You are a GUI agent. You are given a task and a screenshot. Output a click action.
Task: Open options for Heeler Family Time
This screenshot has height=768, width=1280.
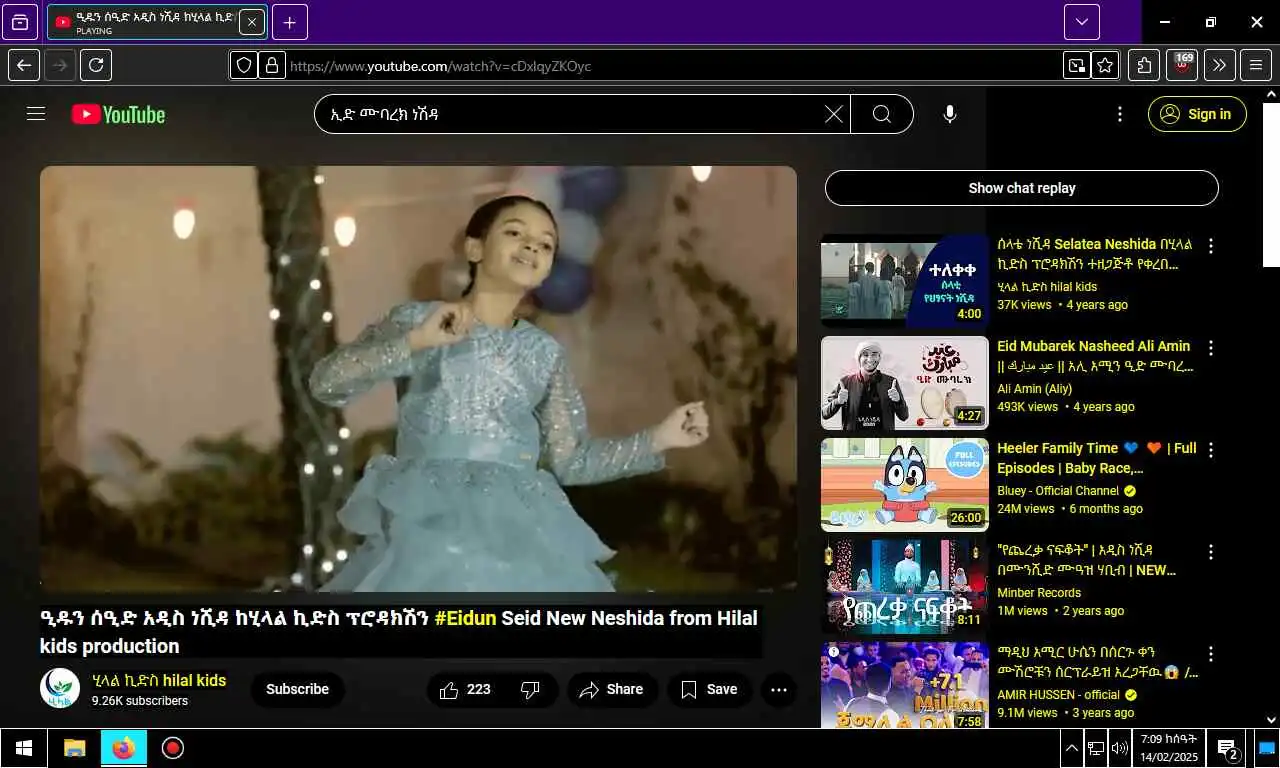pyautogui.click(x=1211, y=450)
